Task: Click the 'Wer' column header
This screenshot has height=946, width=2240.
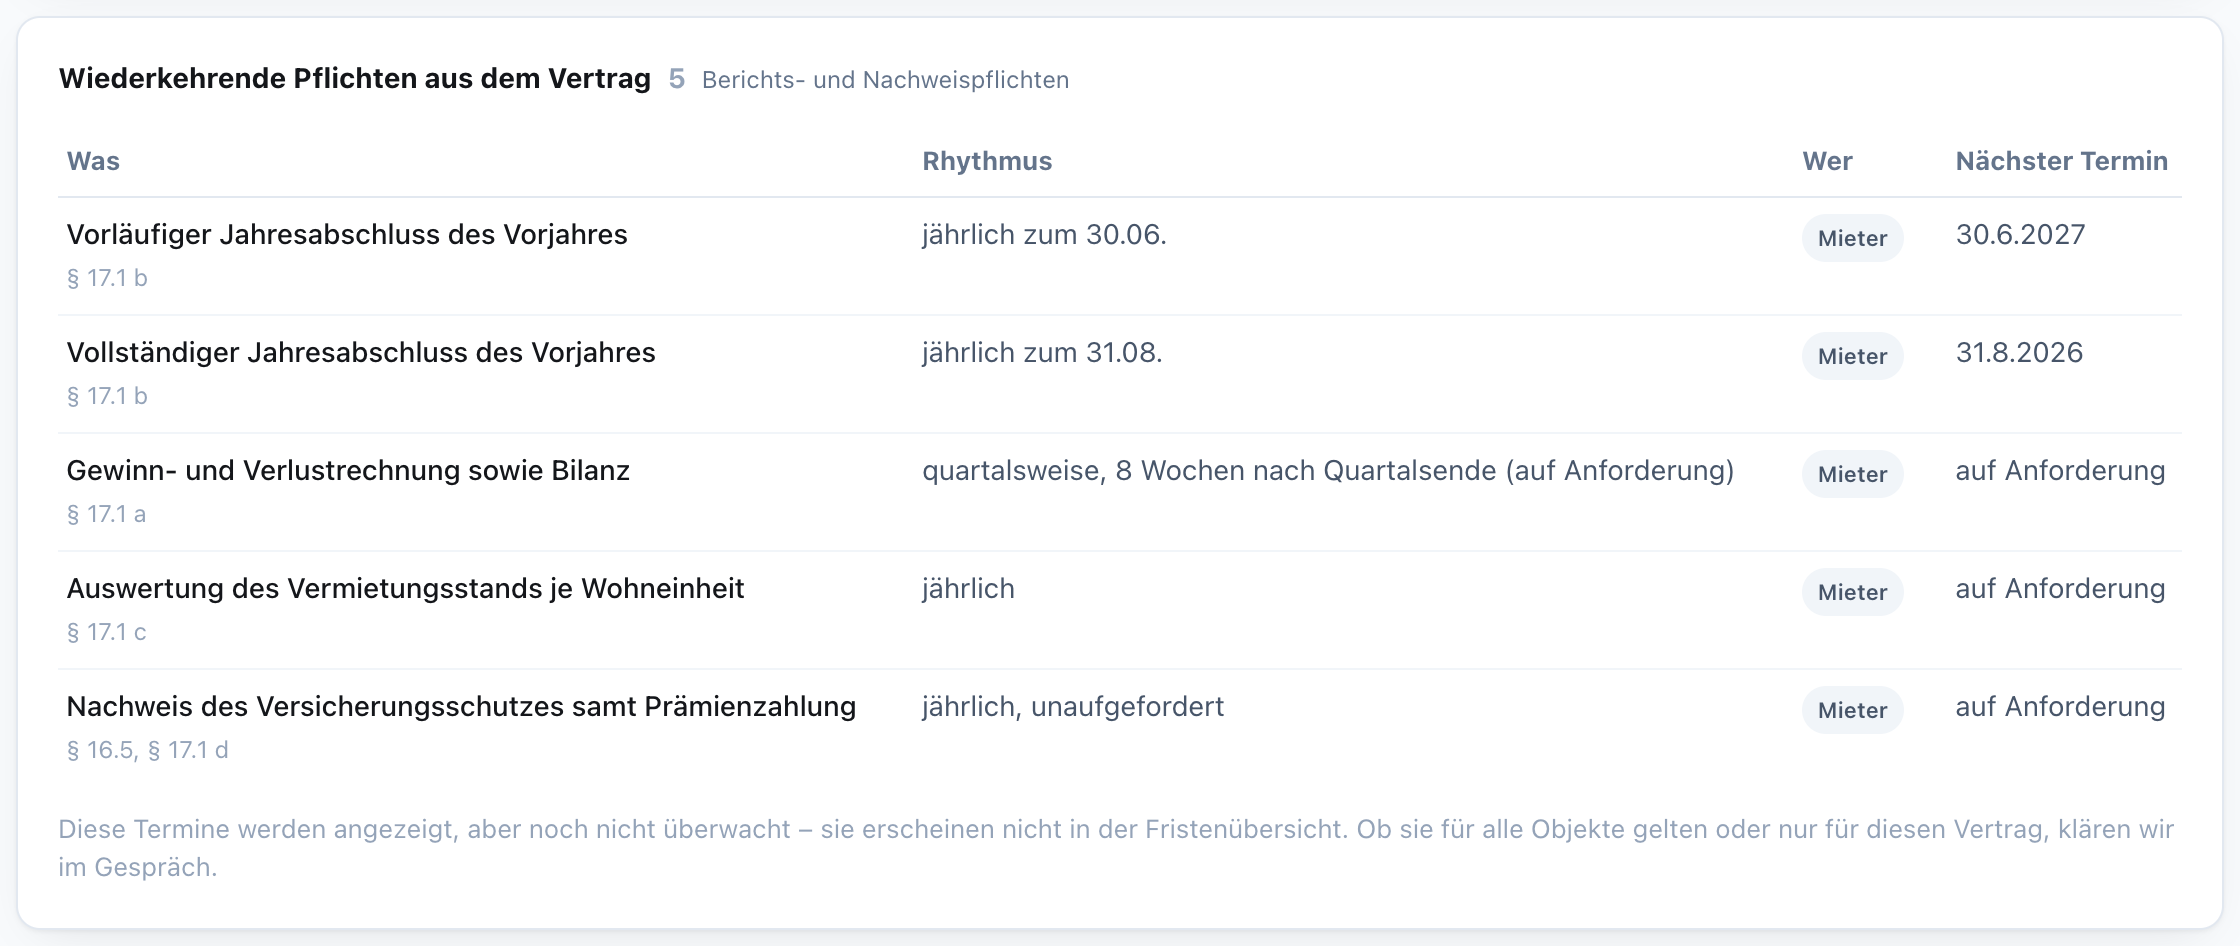Action: [1827, 161]
